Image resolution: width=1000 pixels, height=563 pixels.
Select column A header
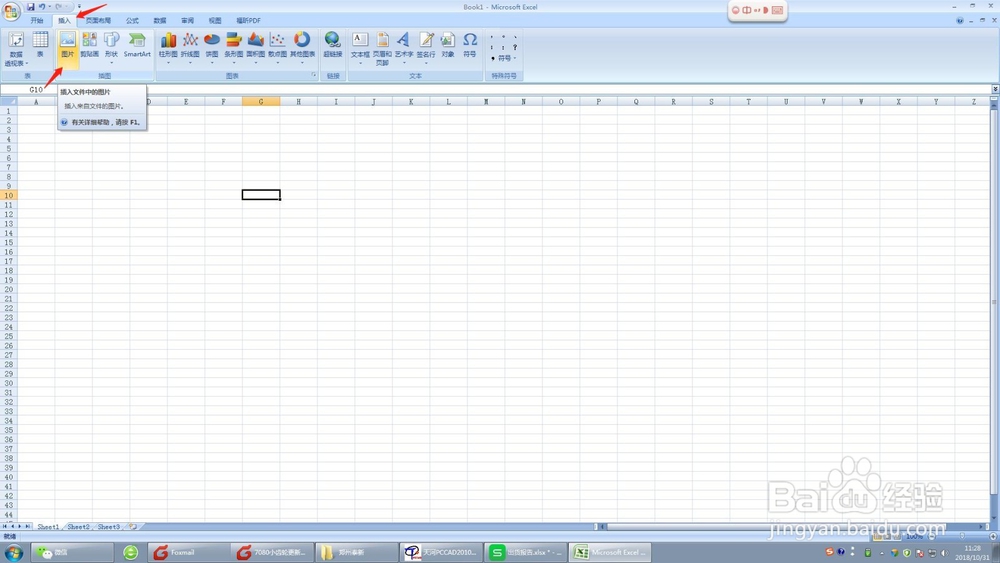(x=36, y=101)
